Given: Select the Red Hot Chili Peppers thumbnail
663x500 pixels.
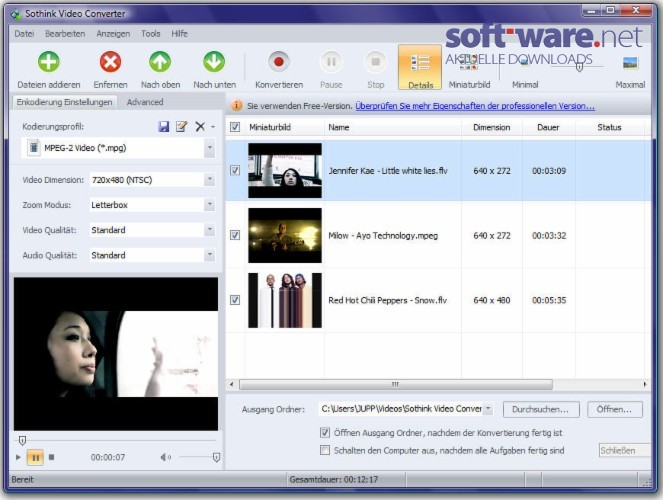Looking at the screenshot, I should pyautogui.click(x=285, y=300).
